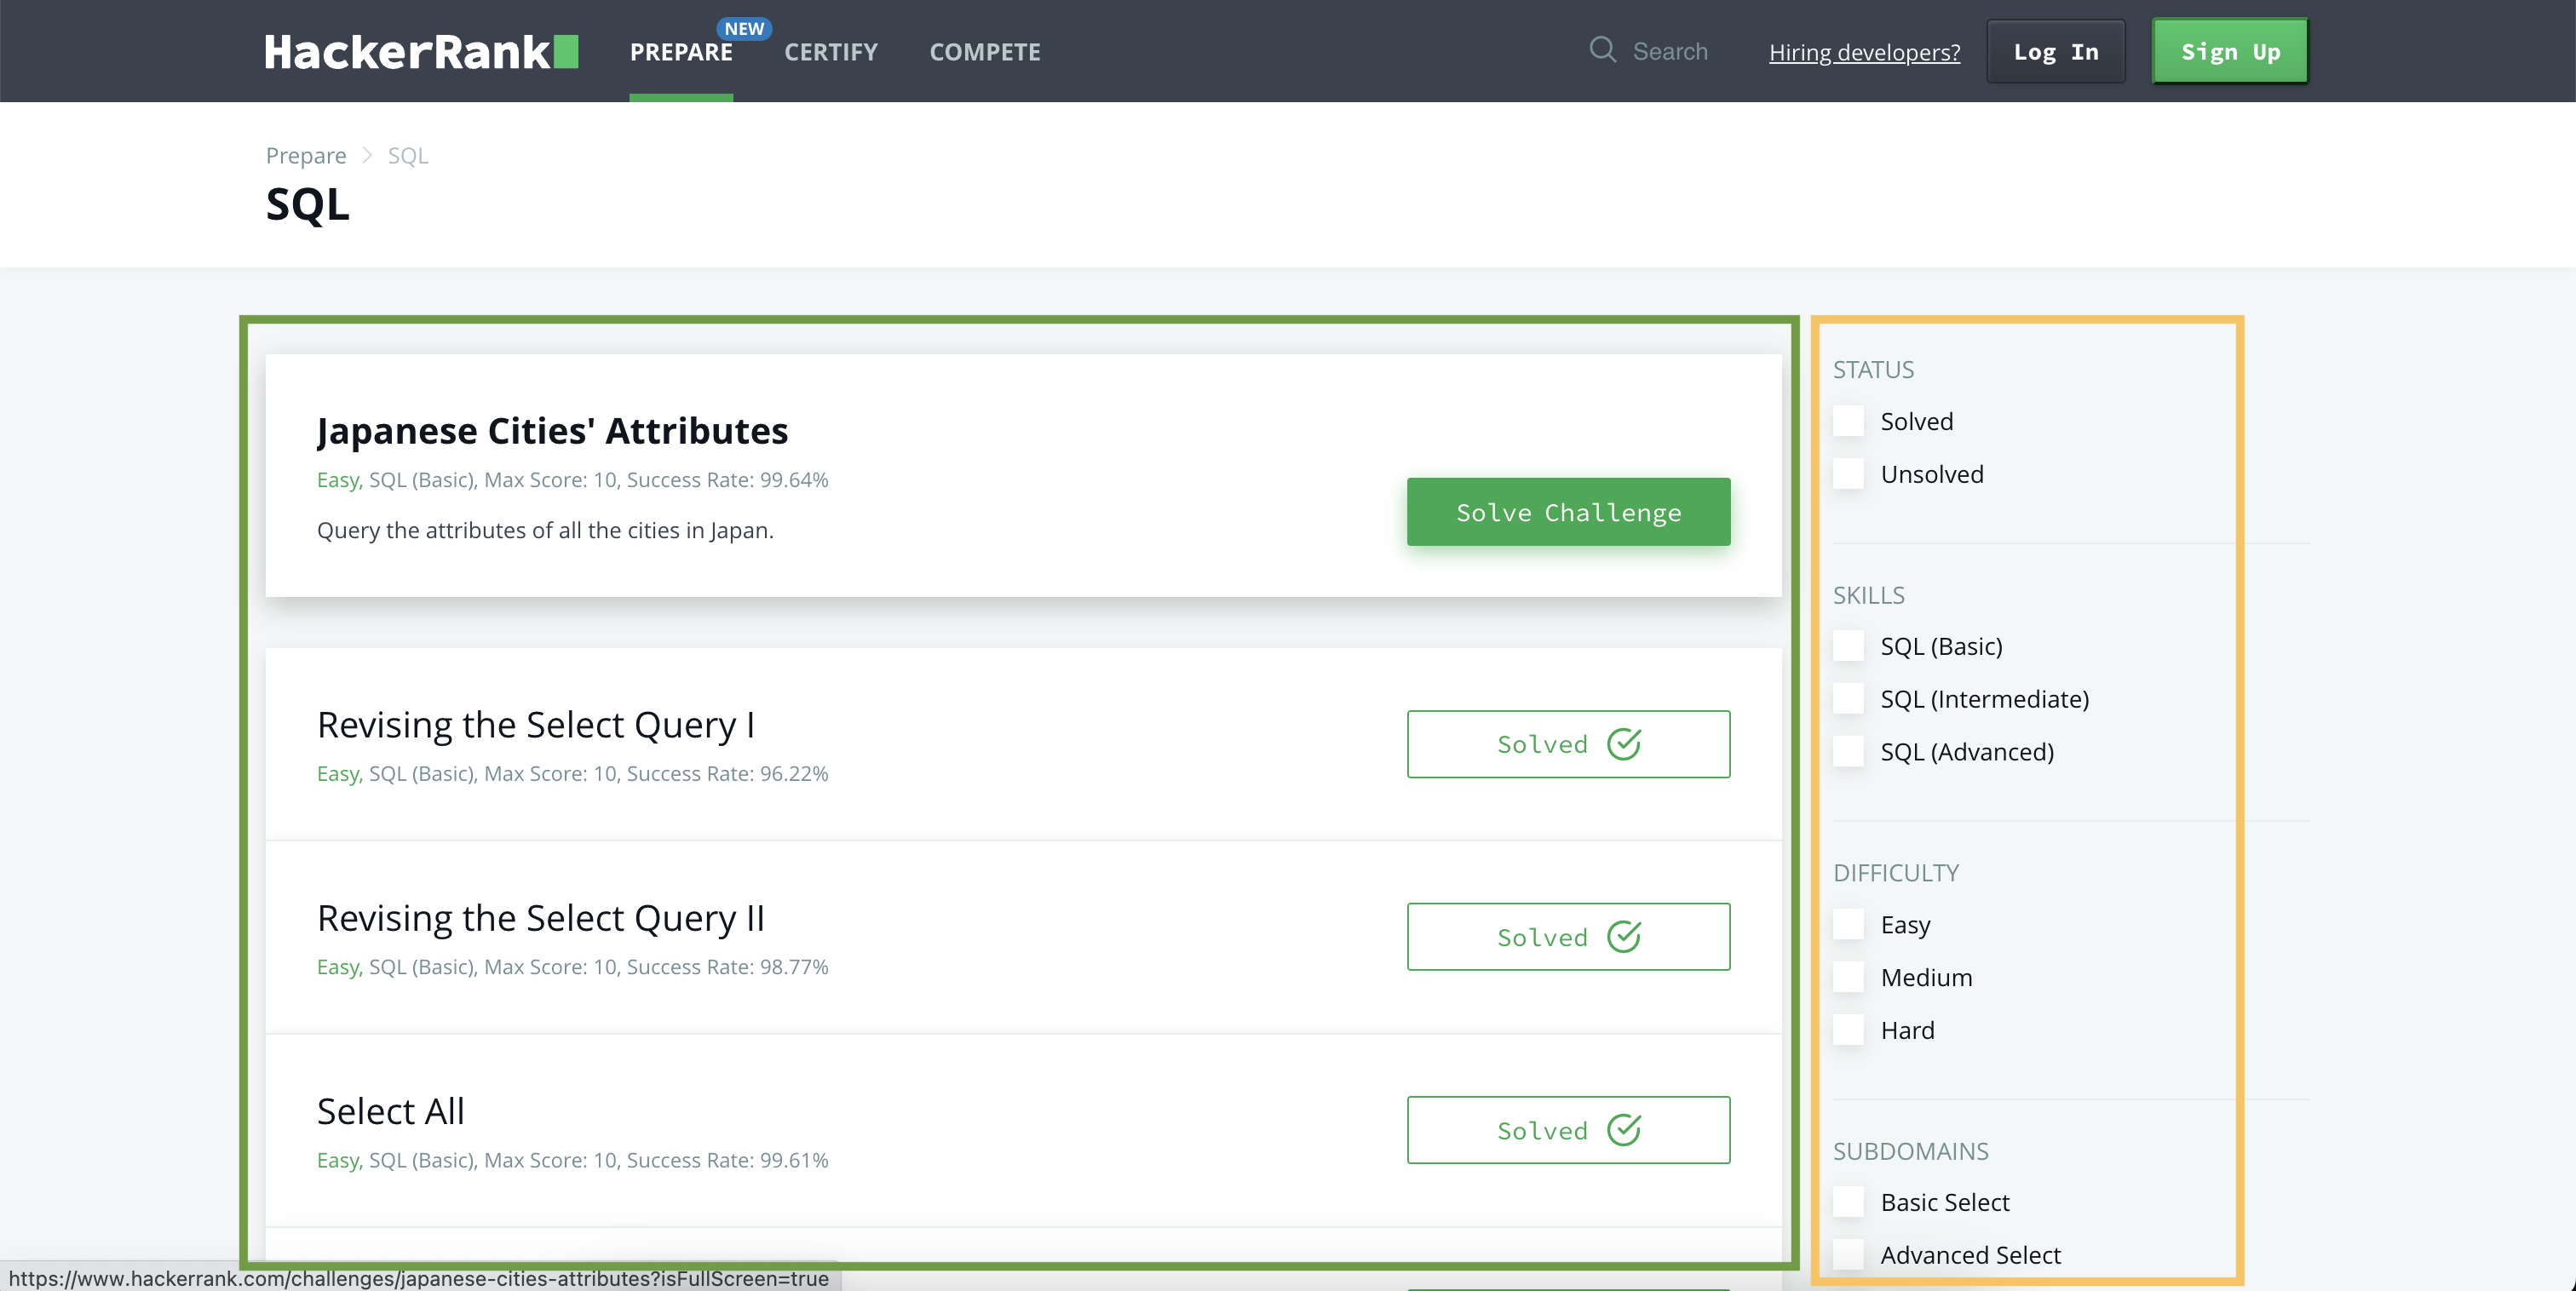2576x1291 pixels.
Task: Click the NEW badge above Prepare
Action: [744, 28]
